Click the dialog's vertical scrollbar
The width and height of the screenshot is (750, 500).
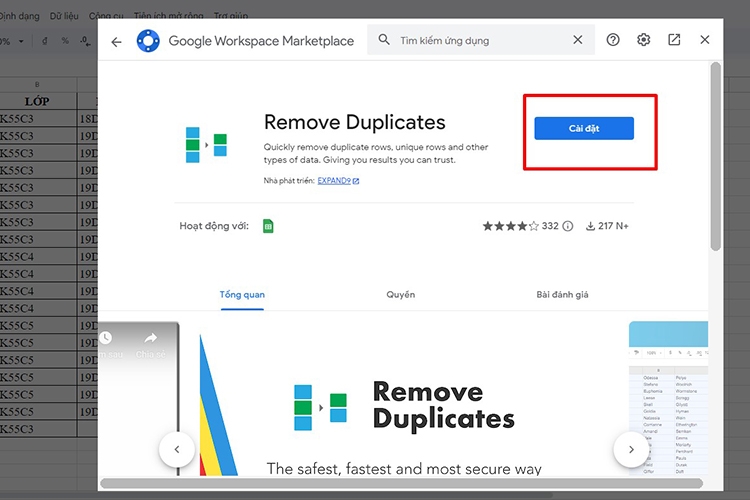pos(716,156)
